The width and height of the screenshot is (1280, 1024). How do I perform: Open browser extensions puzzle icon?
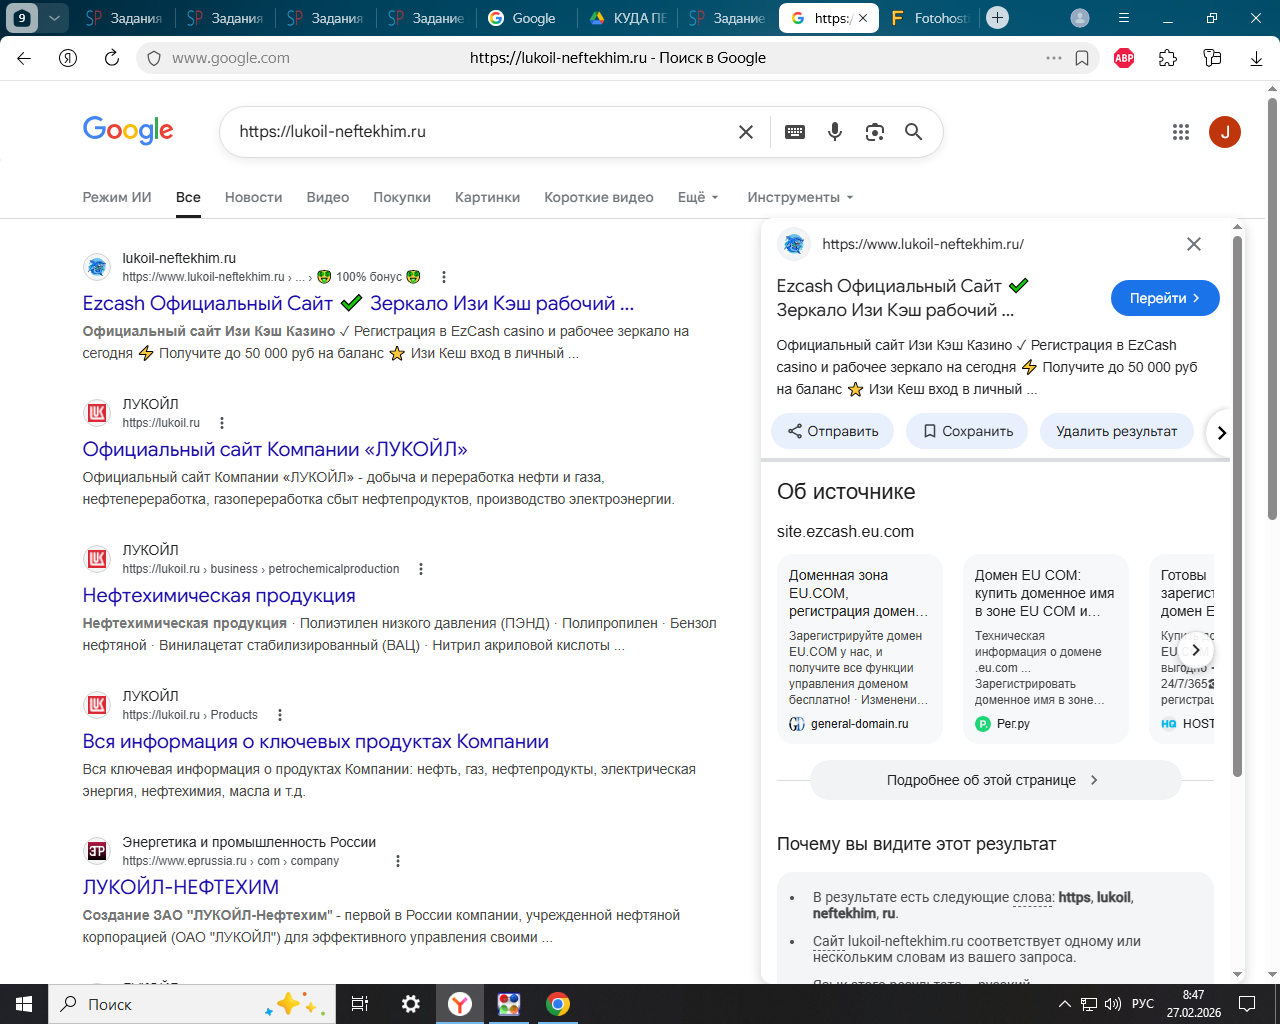[1168, 58]
